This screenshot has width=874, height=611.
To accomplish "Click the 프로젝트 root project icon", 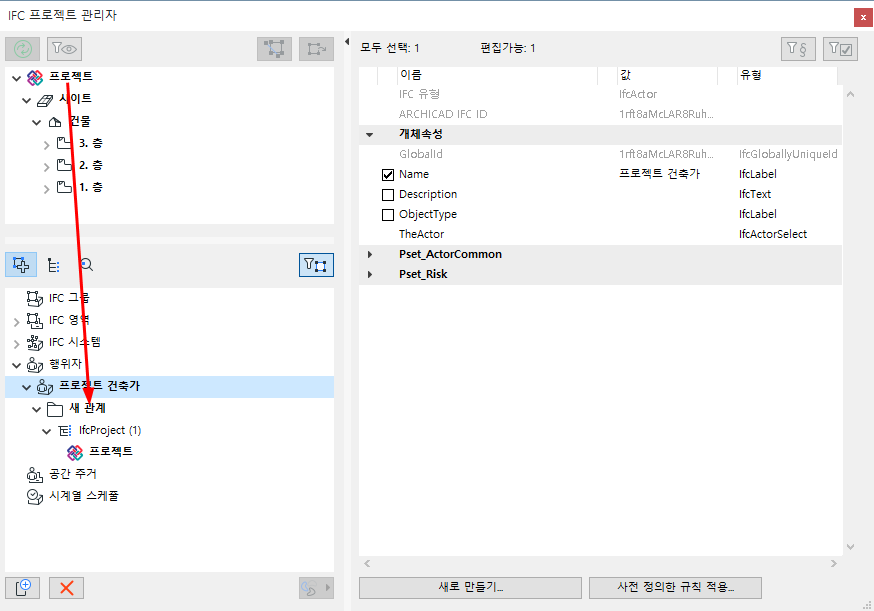I will [x=35, y=77].
